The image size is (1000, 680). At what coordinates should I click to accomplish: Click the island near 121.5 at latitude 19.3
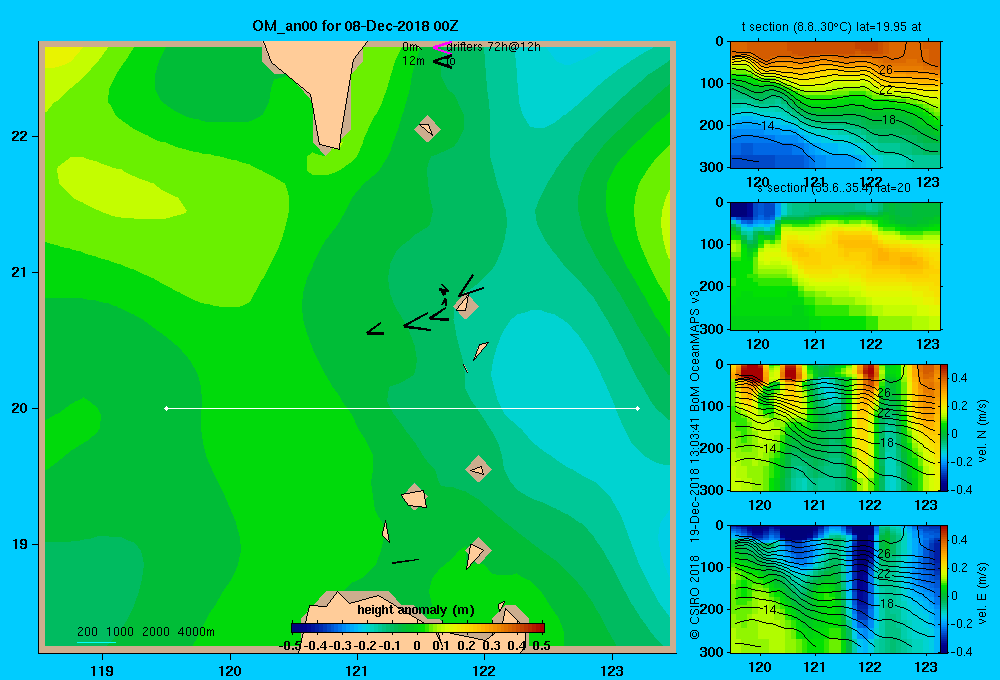(415, 497)
